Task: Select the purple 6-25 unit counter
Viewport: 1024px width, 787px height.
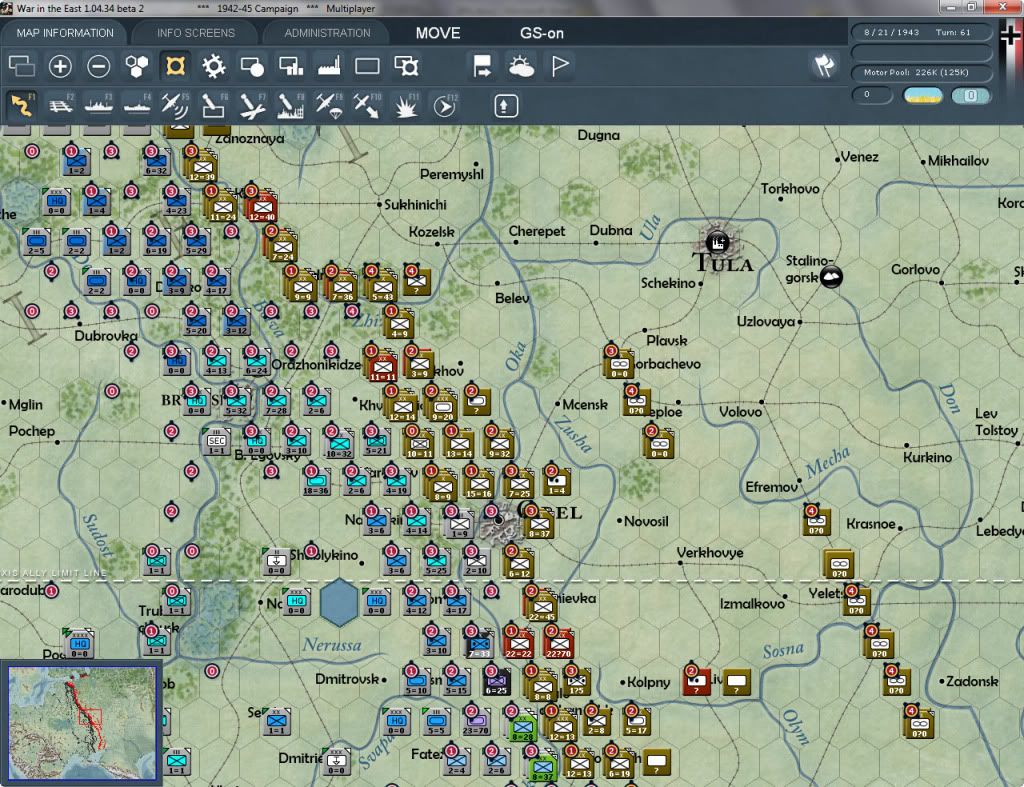Action: click(496, 681)
